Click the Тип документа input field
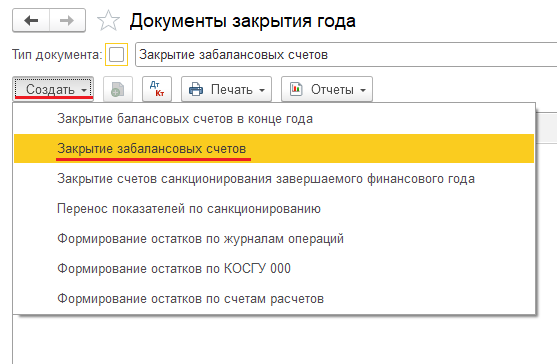 coord(346,55)
